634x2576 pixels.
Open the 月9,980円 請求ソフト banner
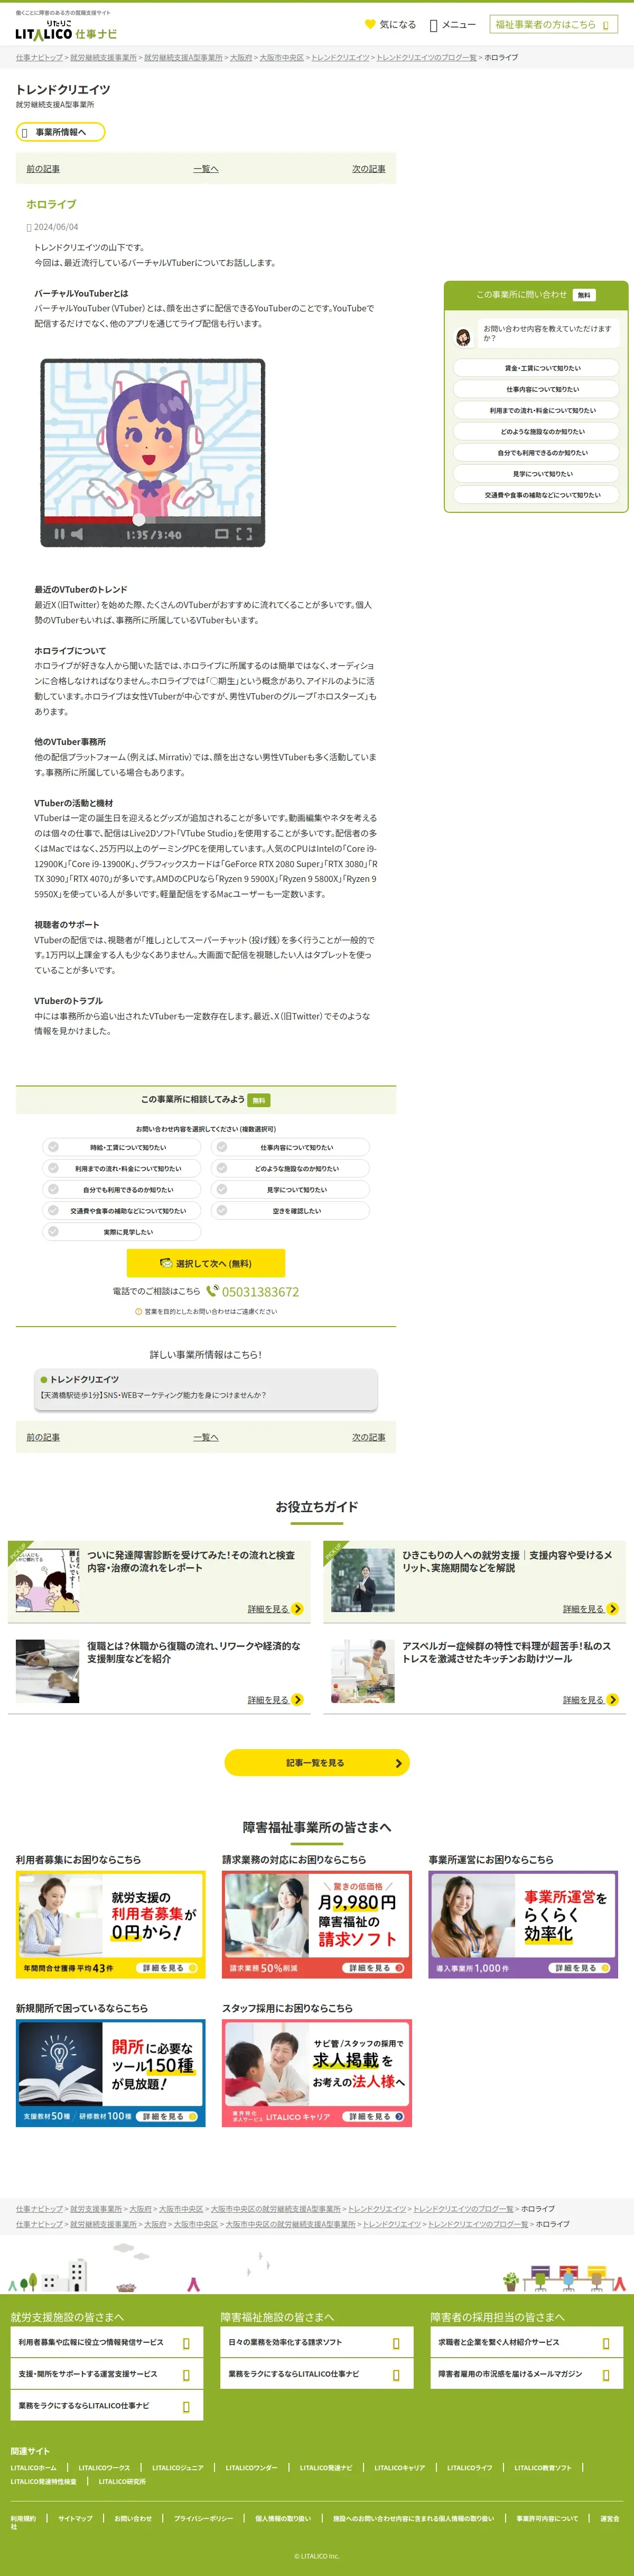(x=317, y=1925)
